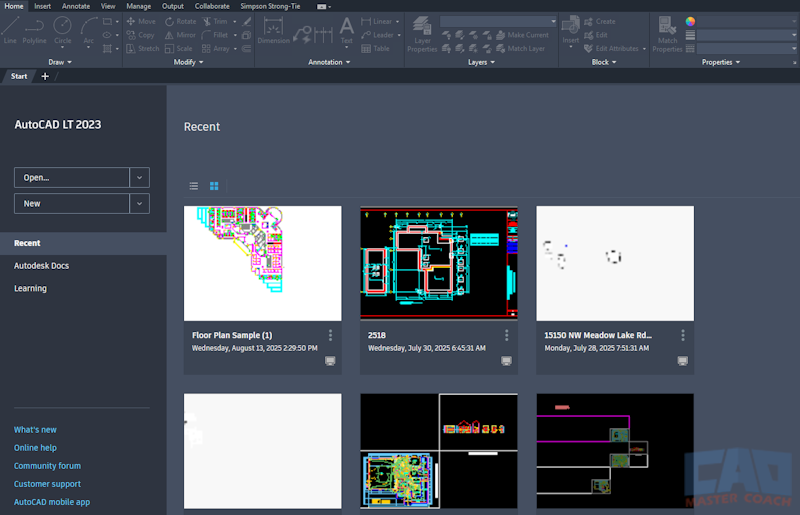Expand the Modify panel

pyautogui.click(x=188, y=62)
